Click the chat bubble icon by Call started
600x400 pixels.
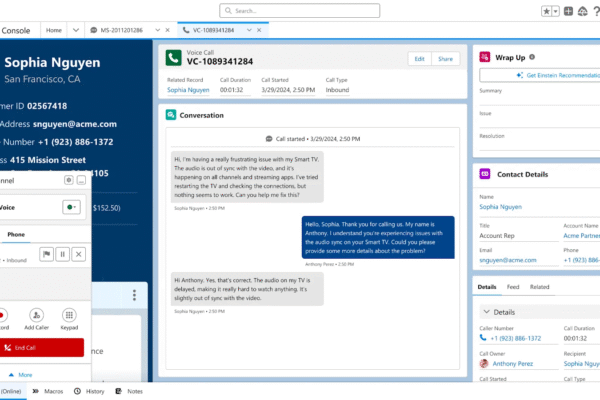[x=269, y=139]
